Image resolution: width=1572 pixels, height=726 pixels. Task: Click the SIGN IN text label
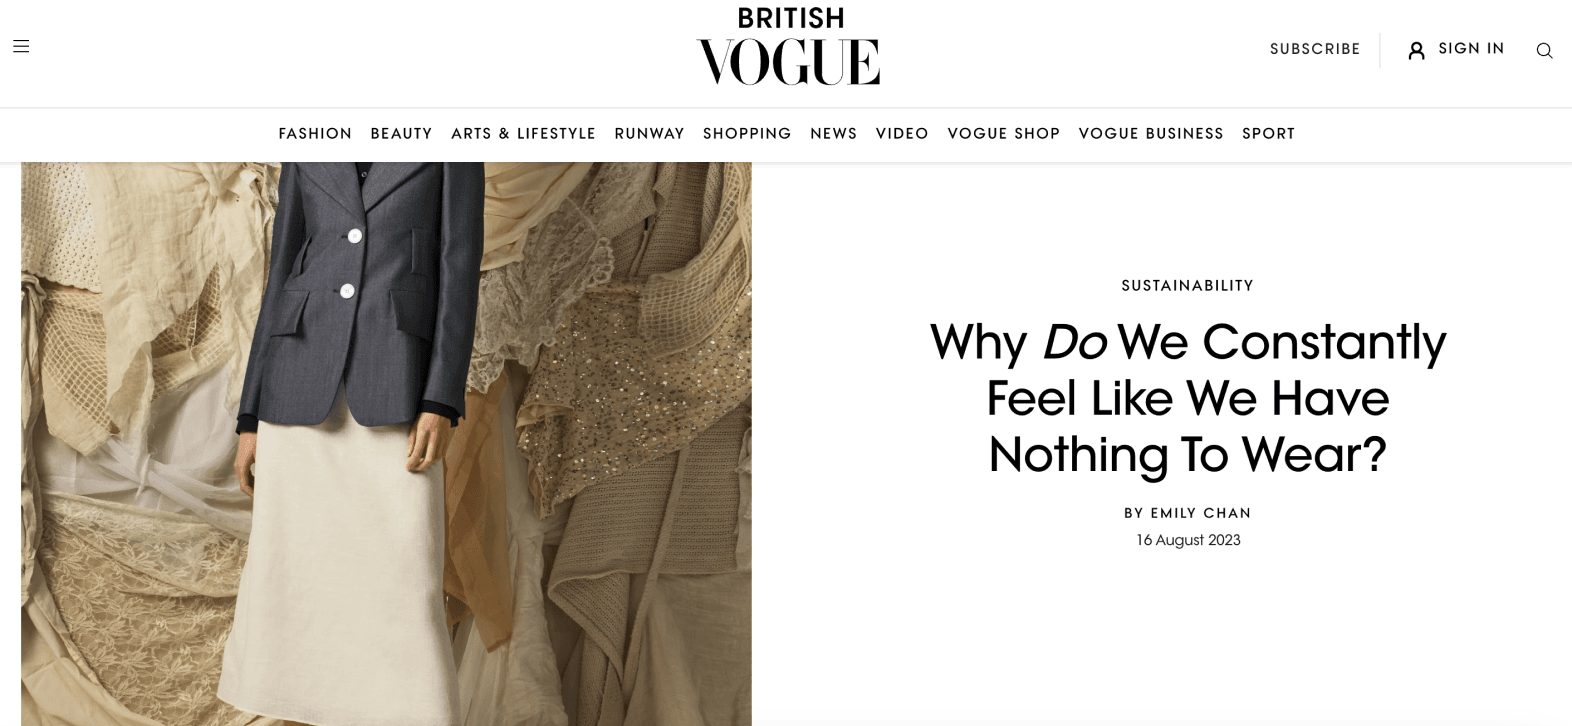[1470, 48]
